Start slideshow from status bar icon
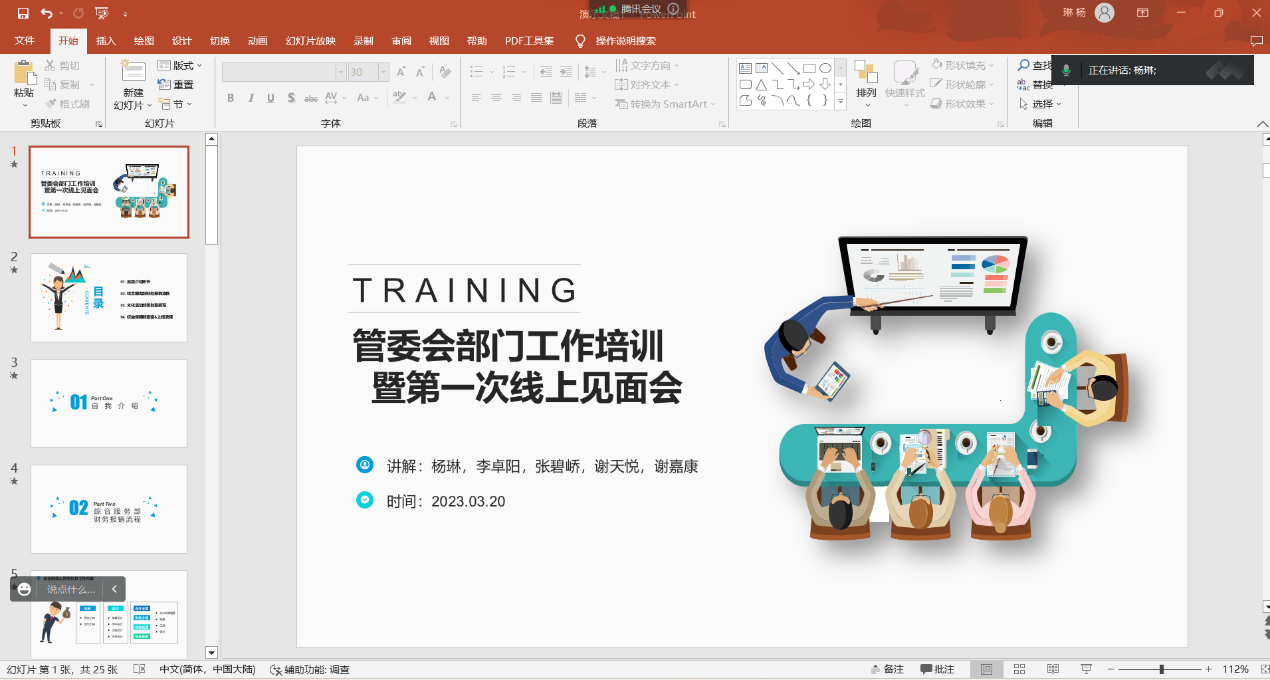Image resolution: width=1270 pixels, height=680 pixels. pos(1086,669)
